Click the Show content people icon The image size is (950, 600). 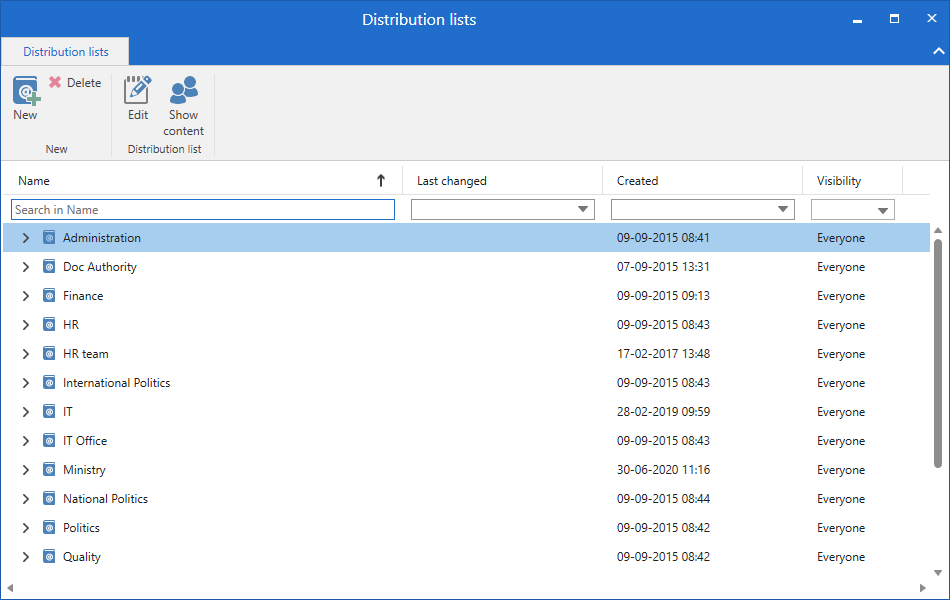click(184, 90)
